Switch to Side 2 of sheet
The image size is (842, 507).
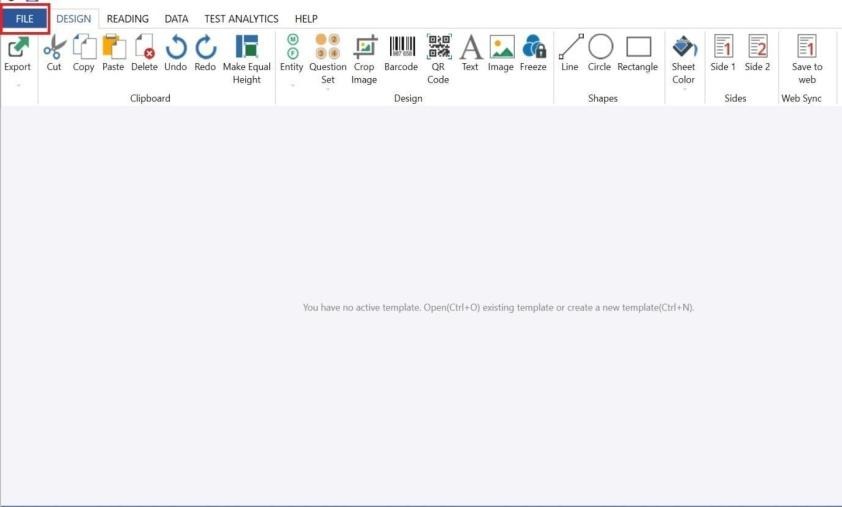pos(758,53)
